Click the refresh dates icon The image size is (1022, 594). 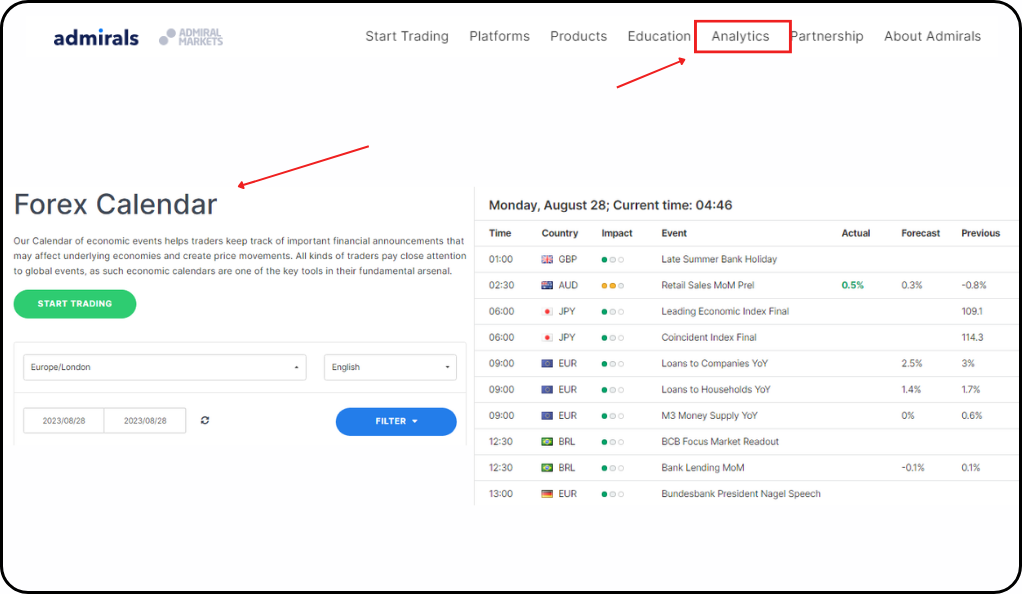coord(205,421)
